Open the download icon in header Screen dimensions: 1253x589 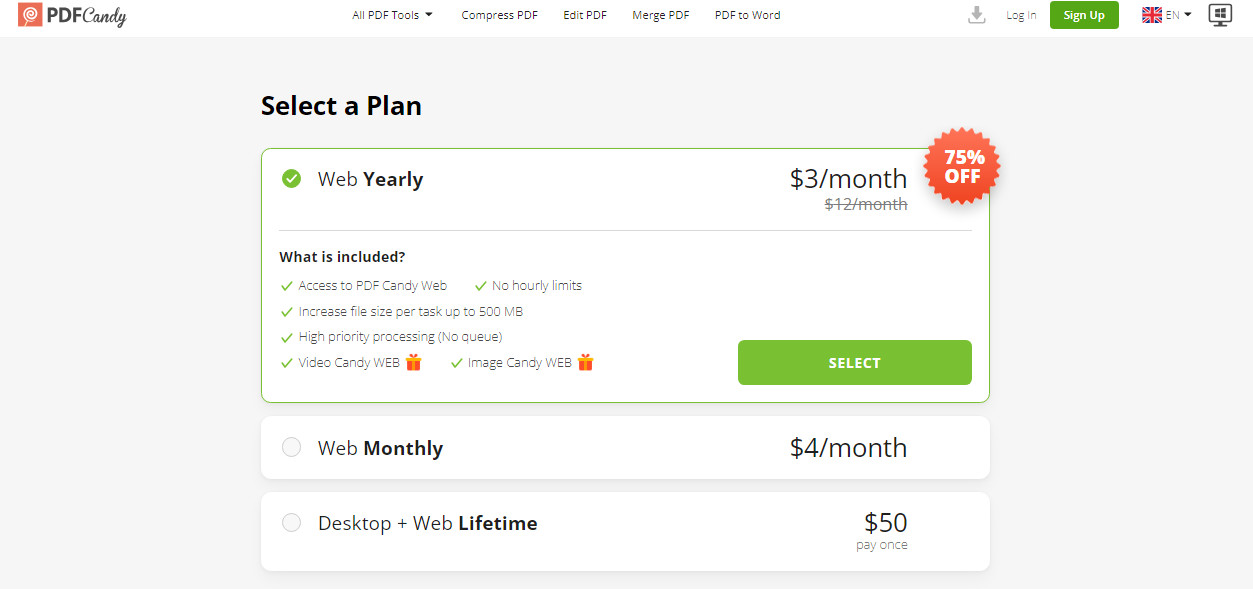977,15
